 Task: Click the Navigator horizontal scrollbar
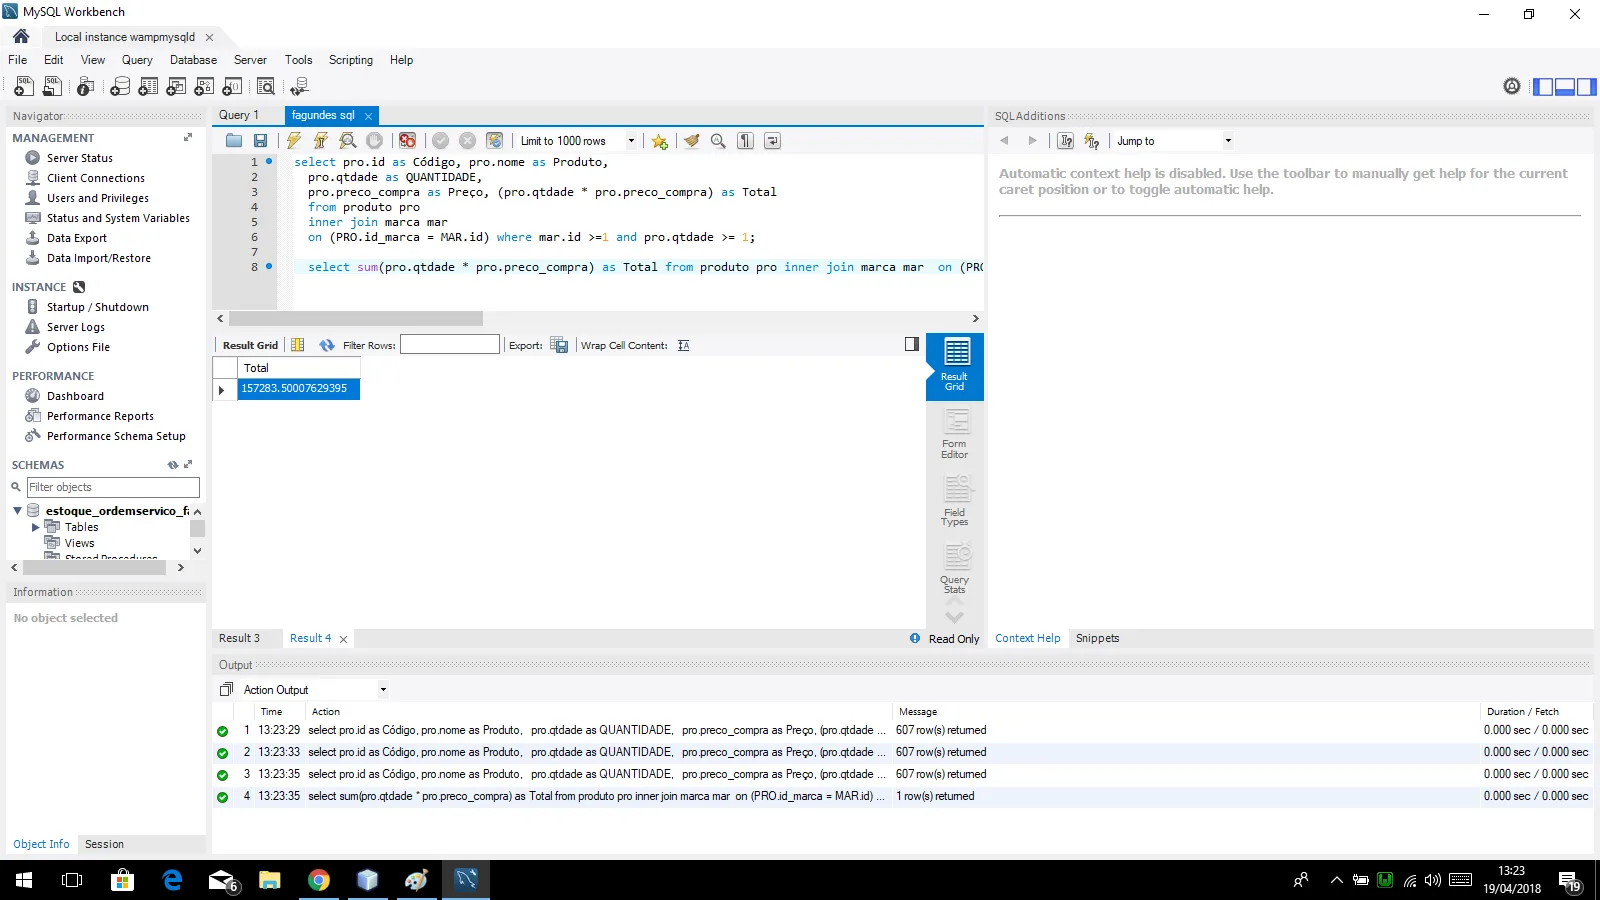tap(95, 567)
